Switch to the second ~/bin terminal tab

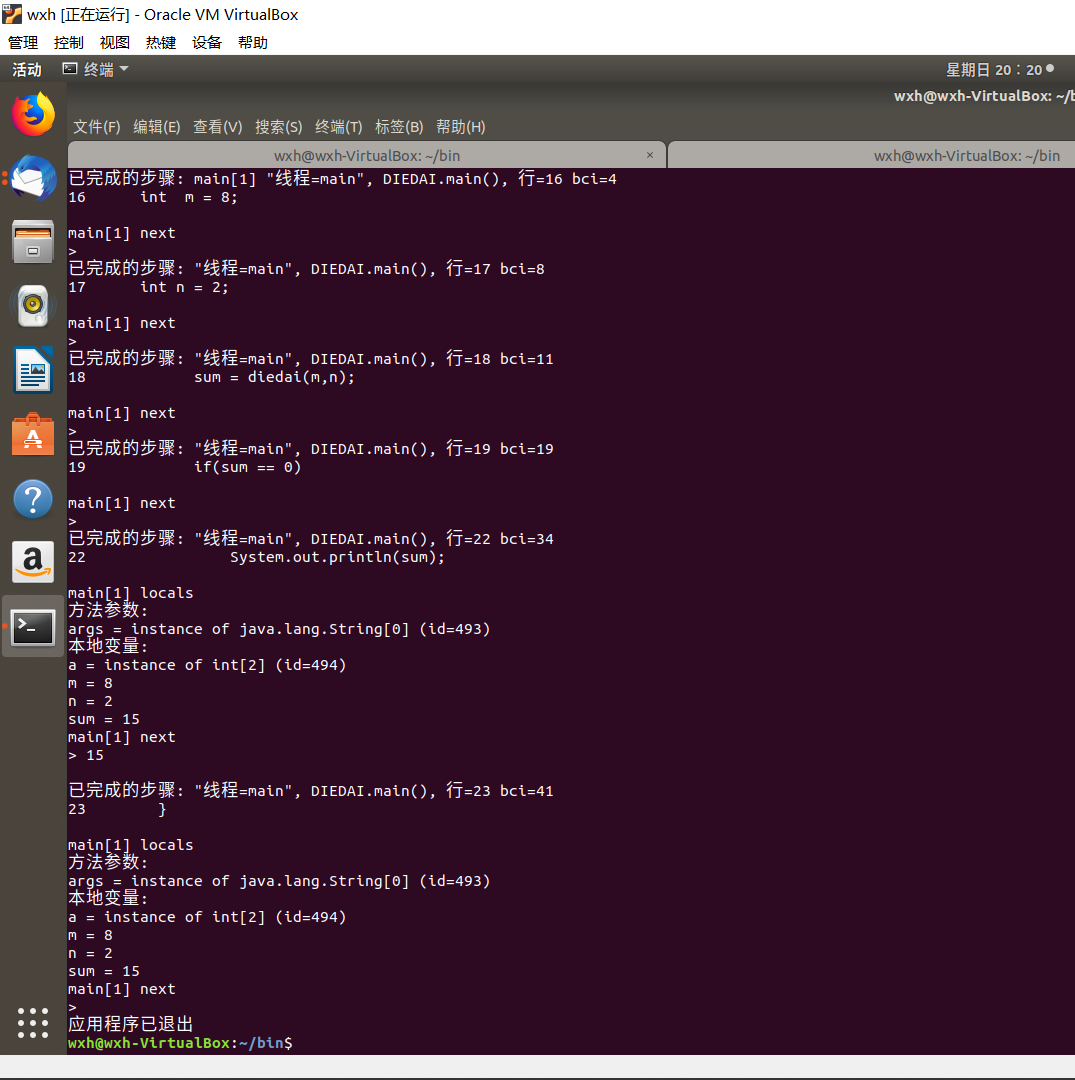872,155
